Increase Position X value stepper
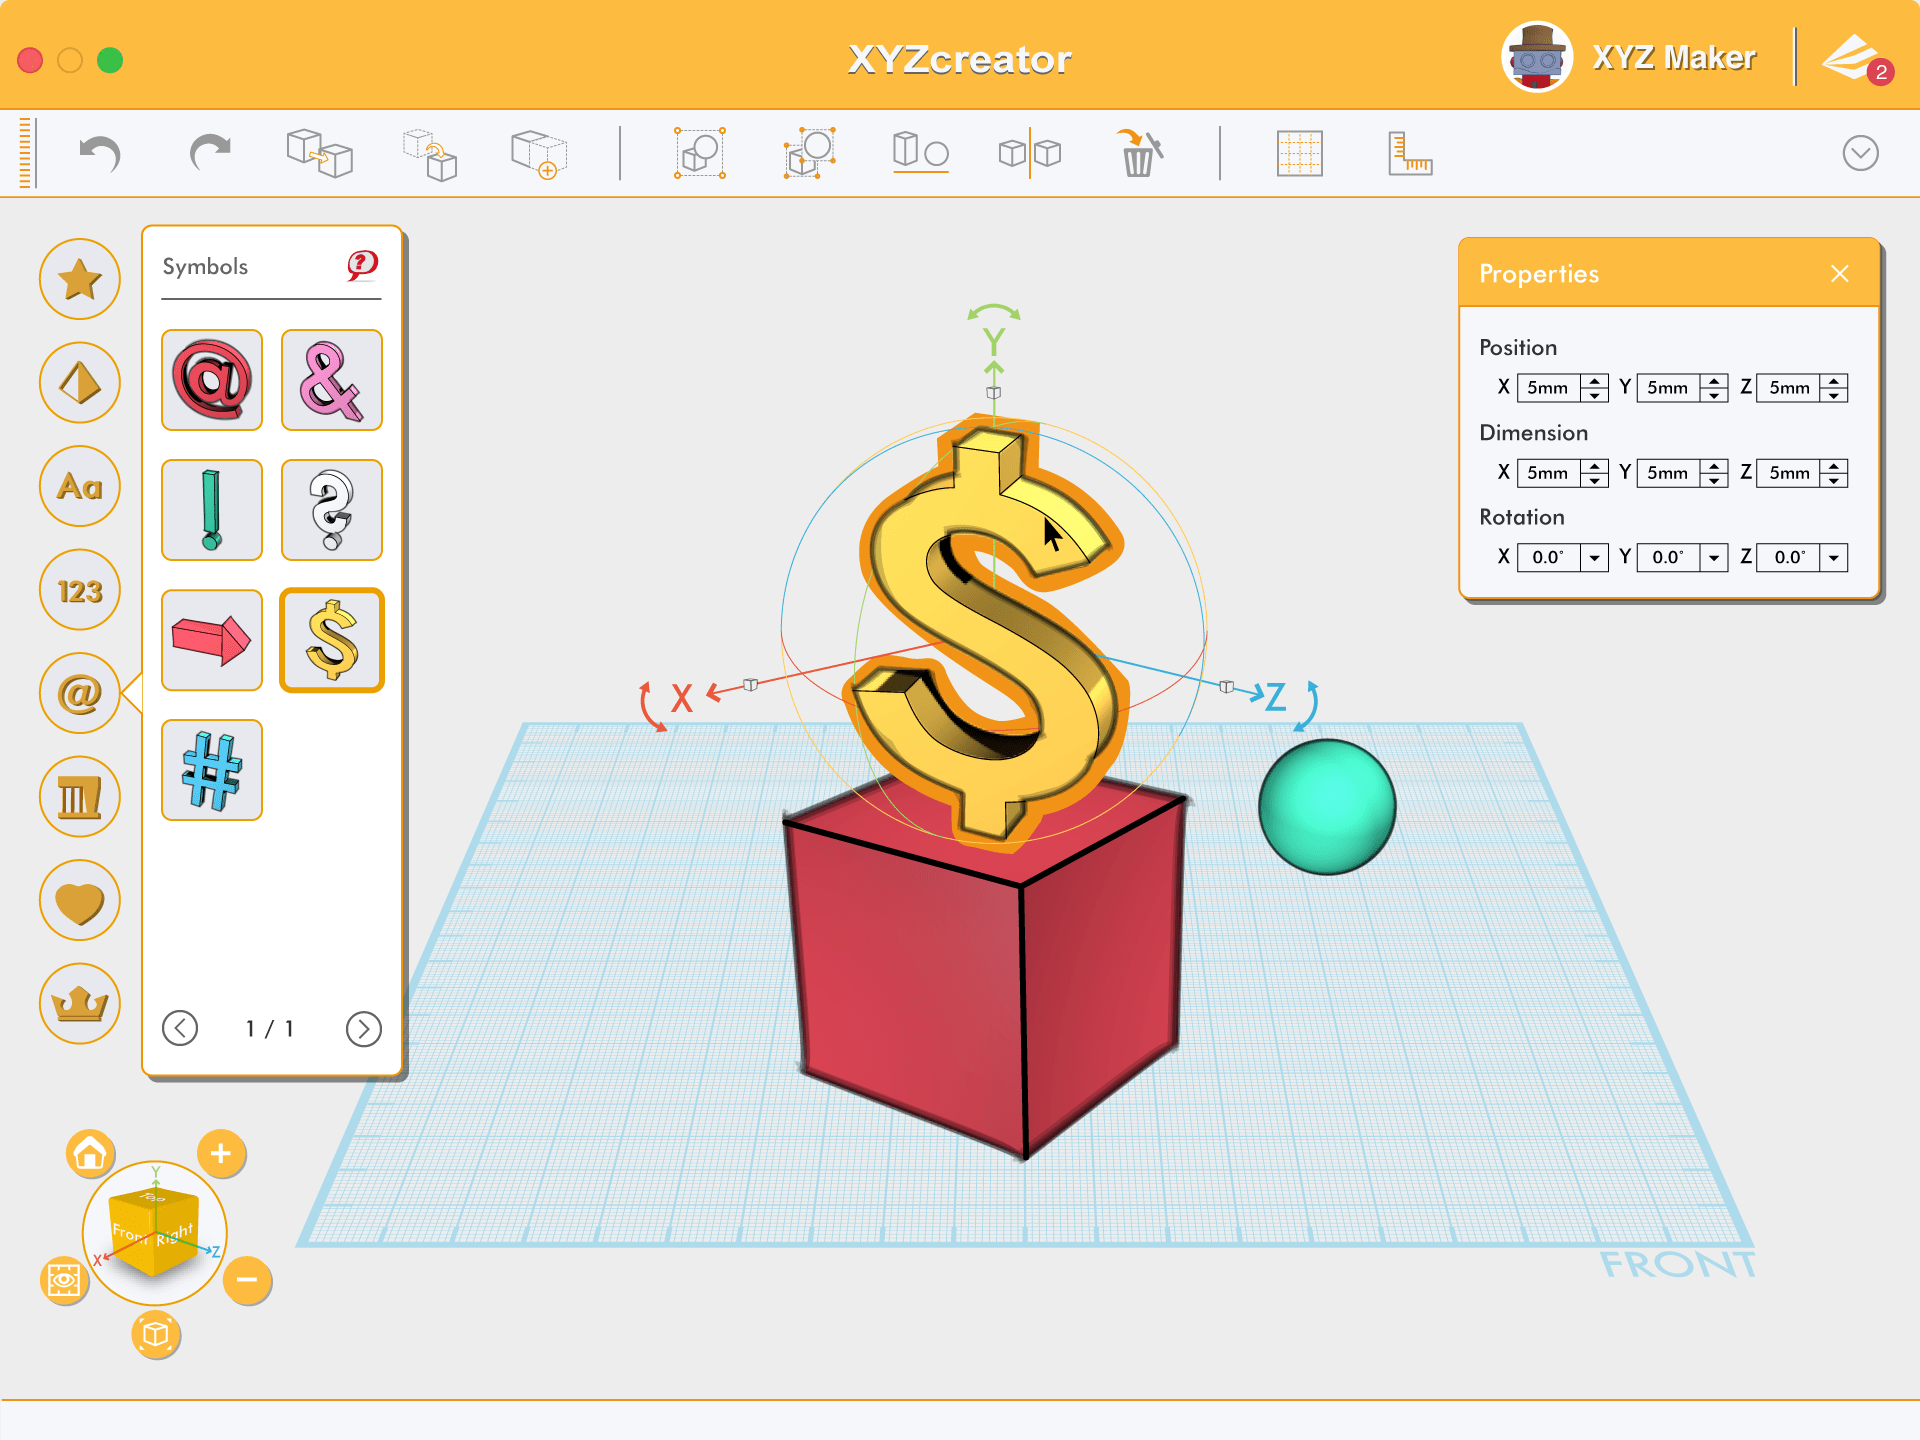The width and height of the screenshot is (1920, 1440). [x=1594, y=381]
